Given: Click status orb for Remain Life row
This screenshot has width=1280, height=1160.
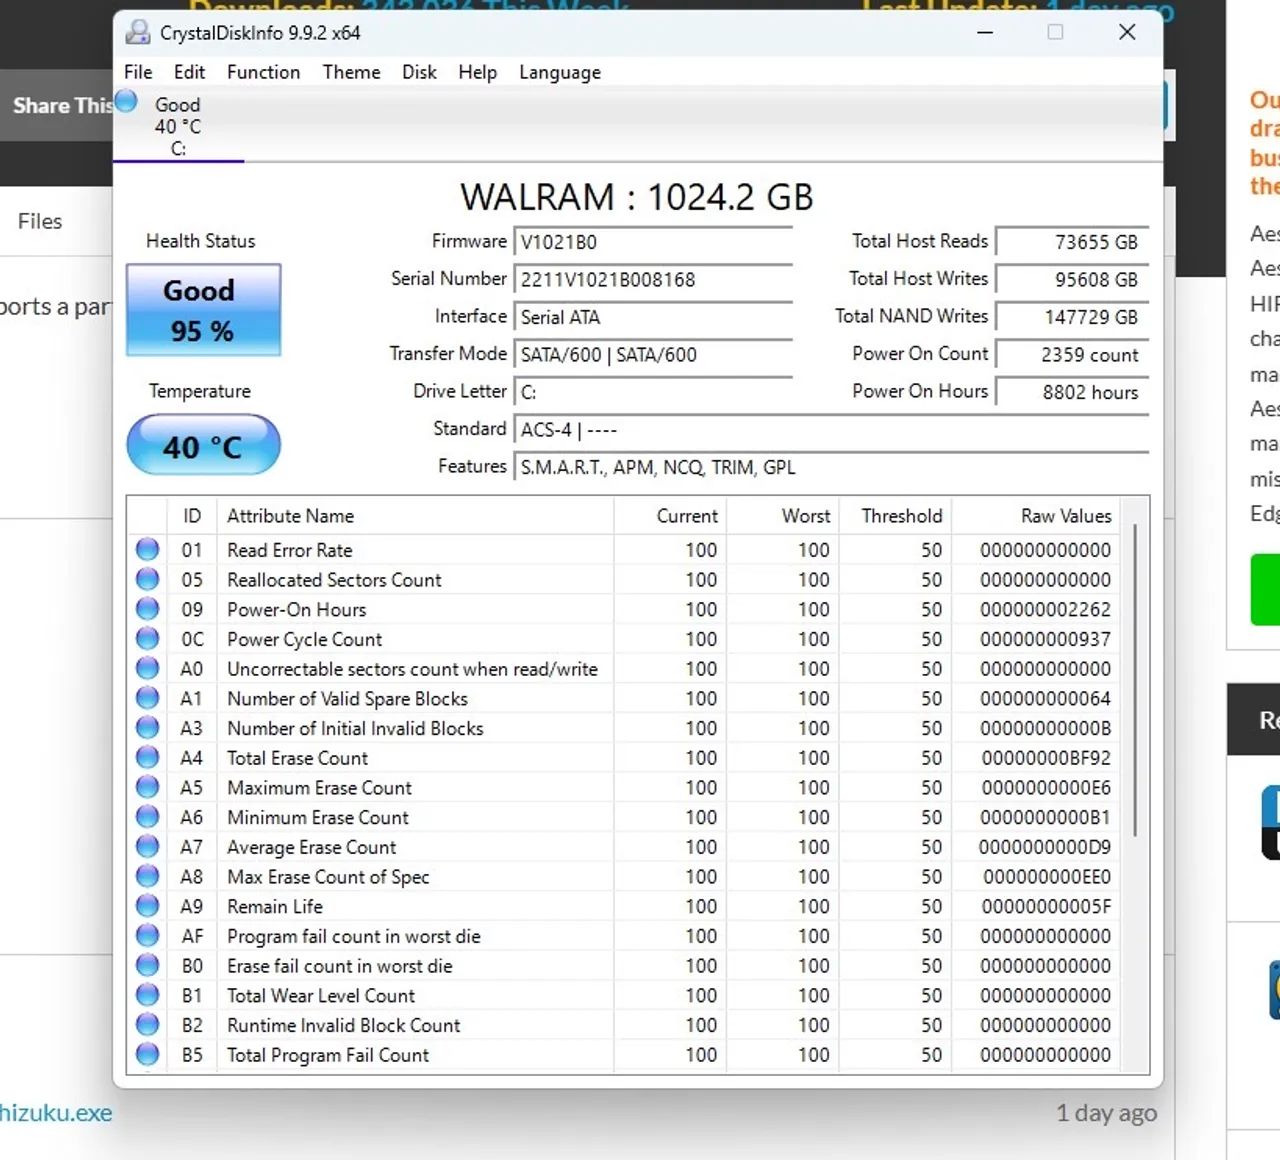Looking at the screenshot, I should point(147,906).
